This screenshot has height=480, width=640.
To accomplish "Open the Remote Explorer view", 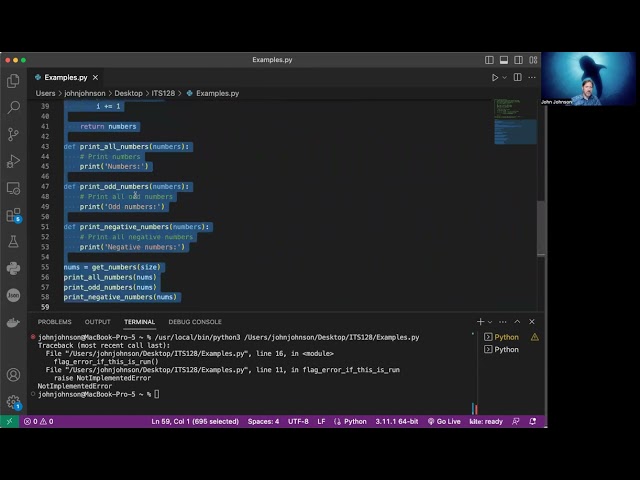I will pyautogui.click(x=13, y=188).
